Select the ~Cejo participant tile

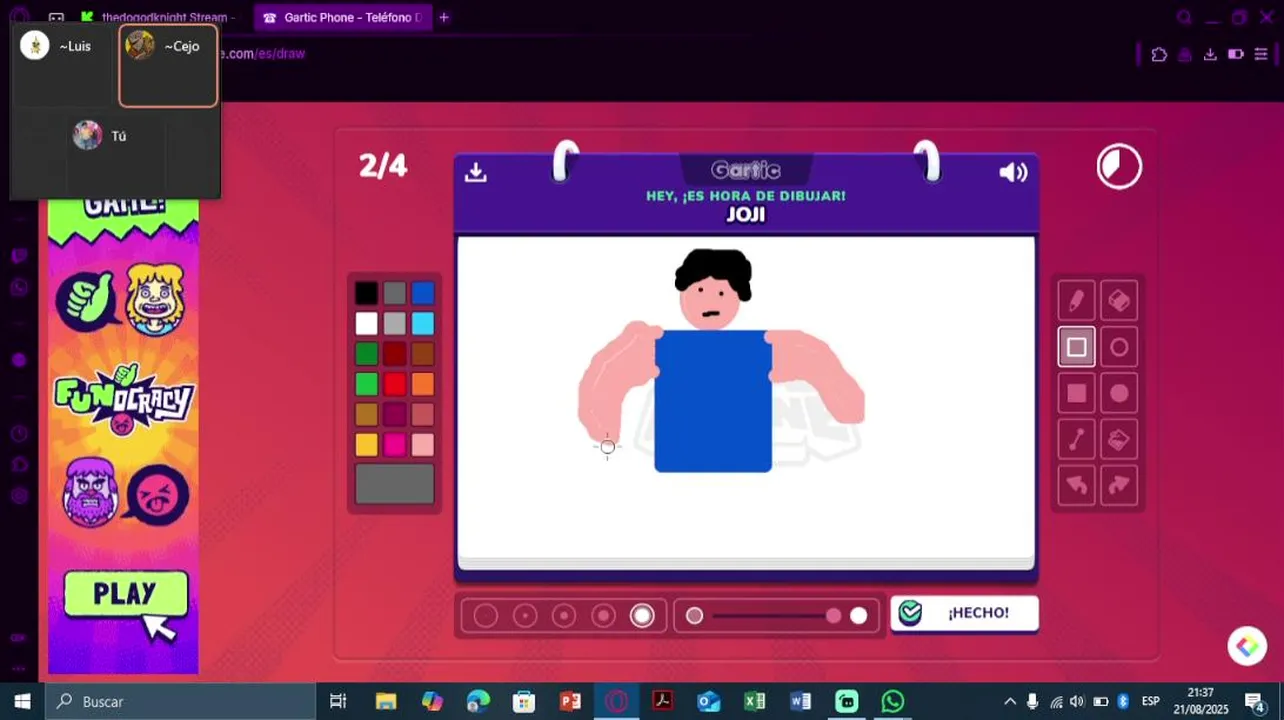[168, 65]
